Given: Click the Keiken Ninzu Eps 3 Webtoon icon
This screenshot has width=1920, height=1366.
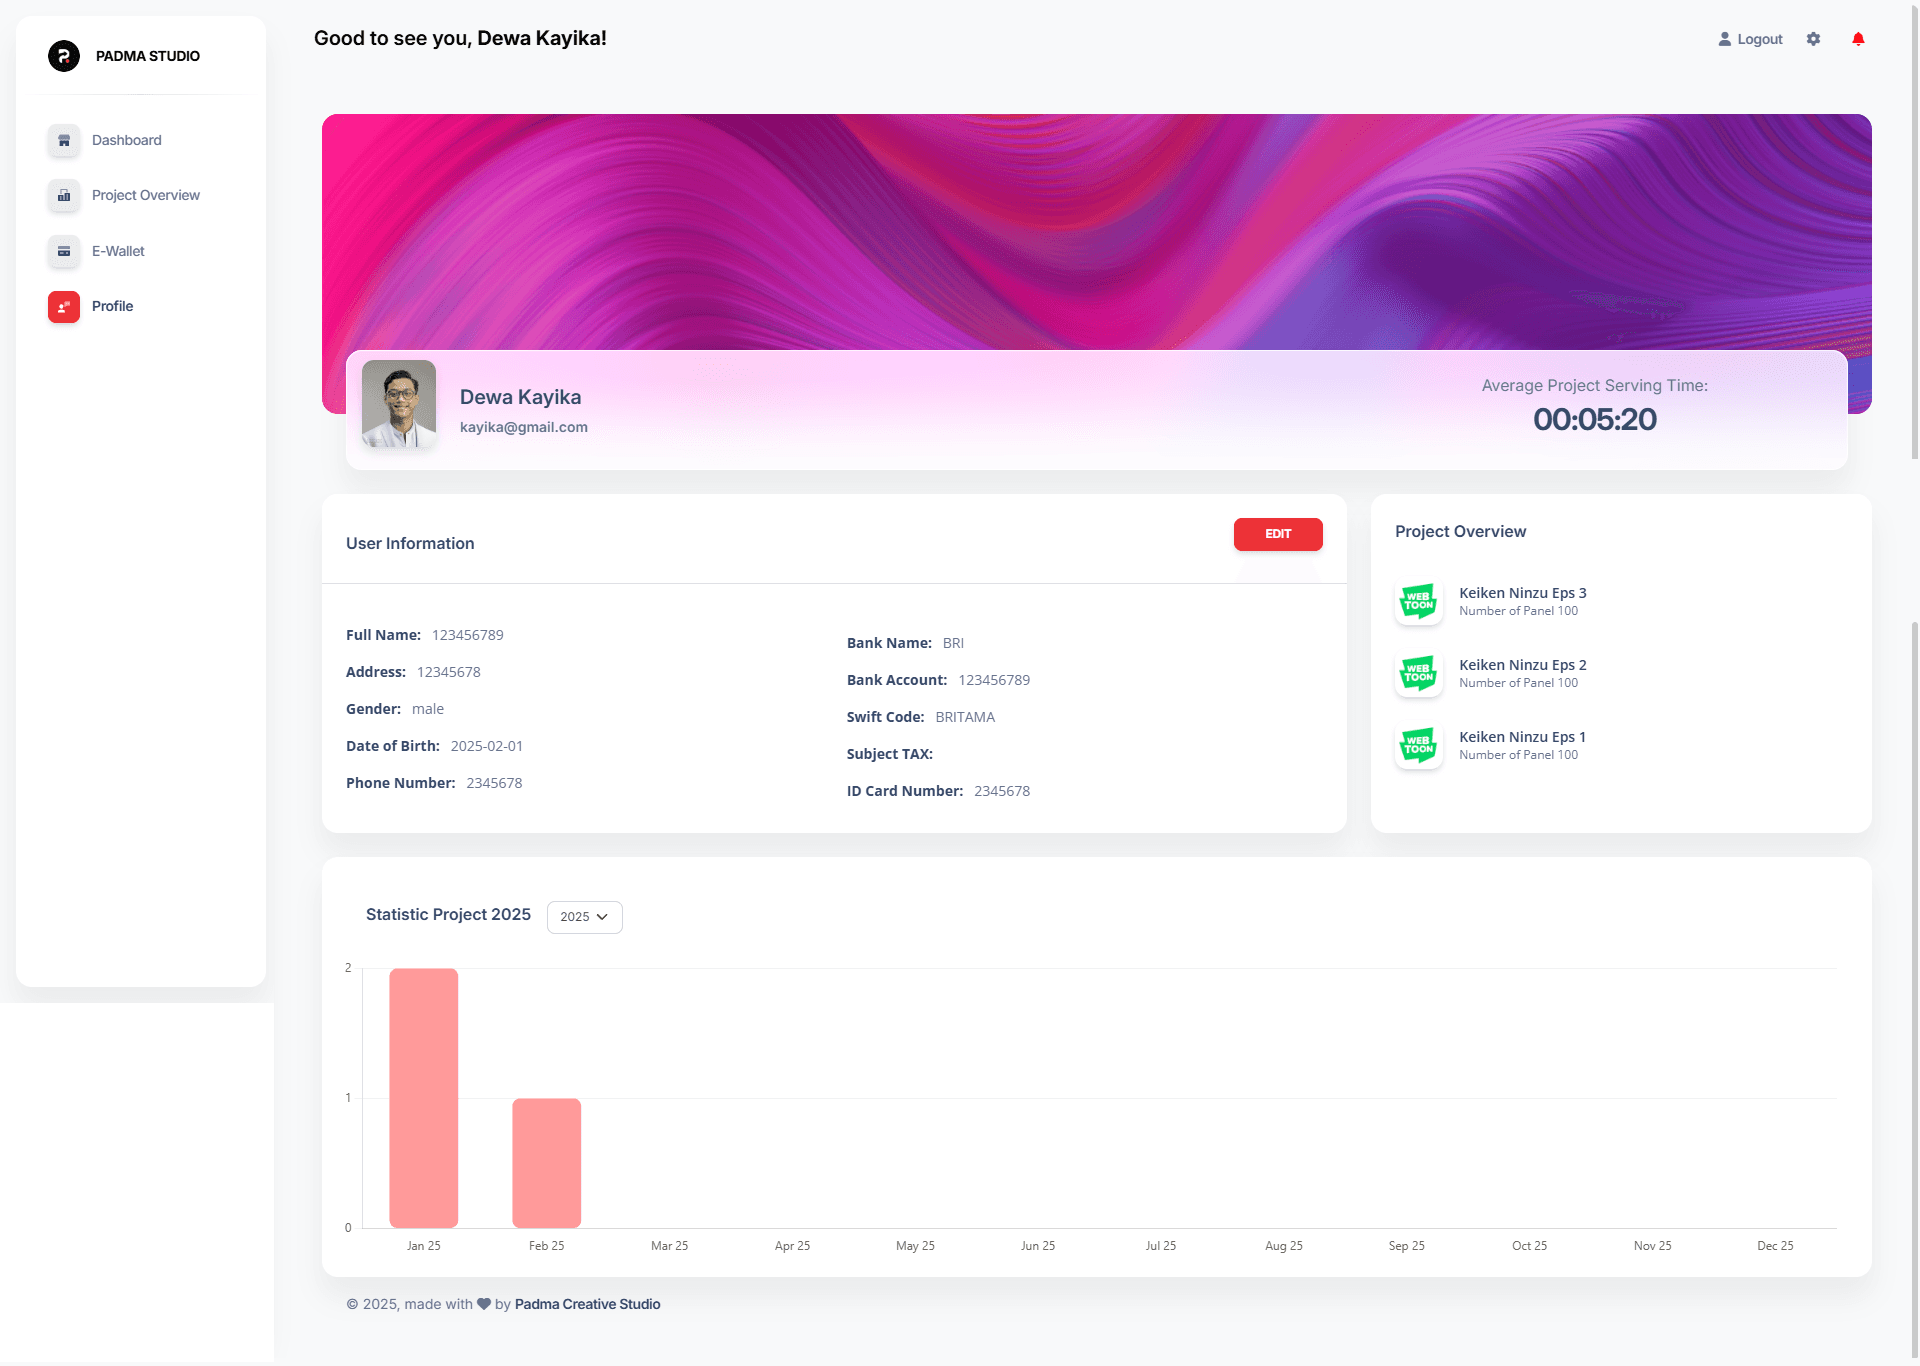Looking at the screenshot, I should [1418, 602].
